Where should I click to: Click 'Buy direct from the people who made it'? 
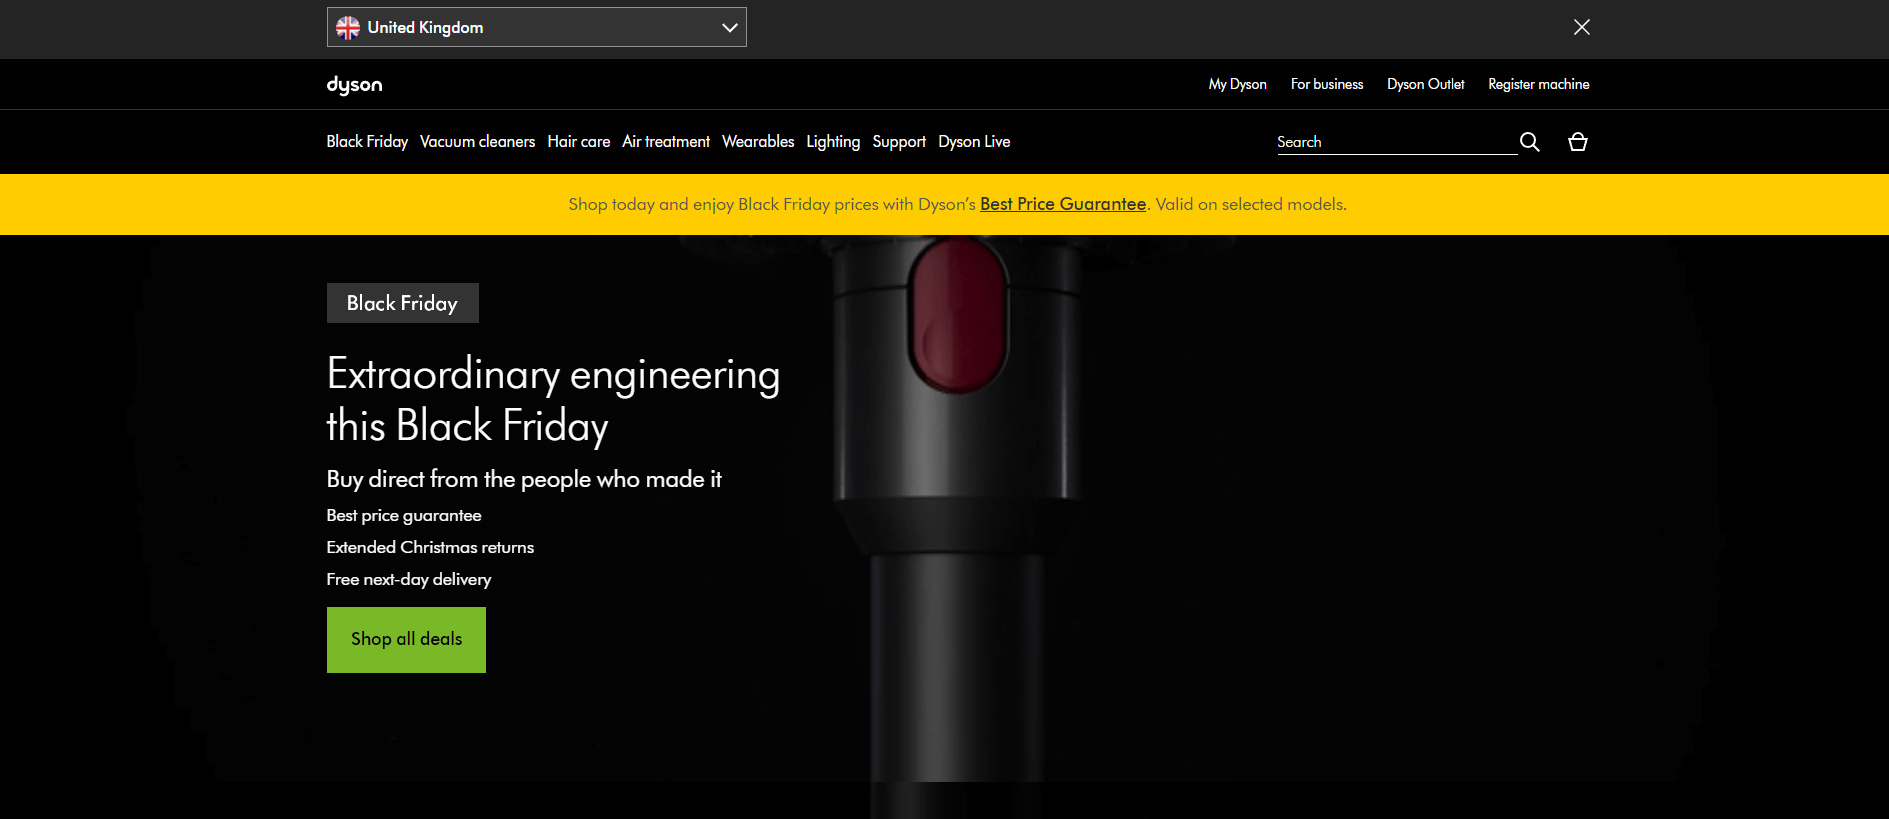[x=524, y=479]
